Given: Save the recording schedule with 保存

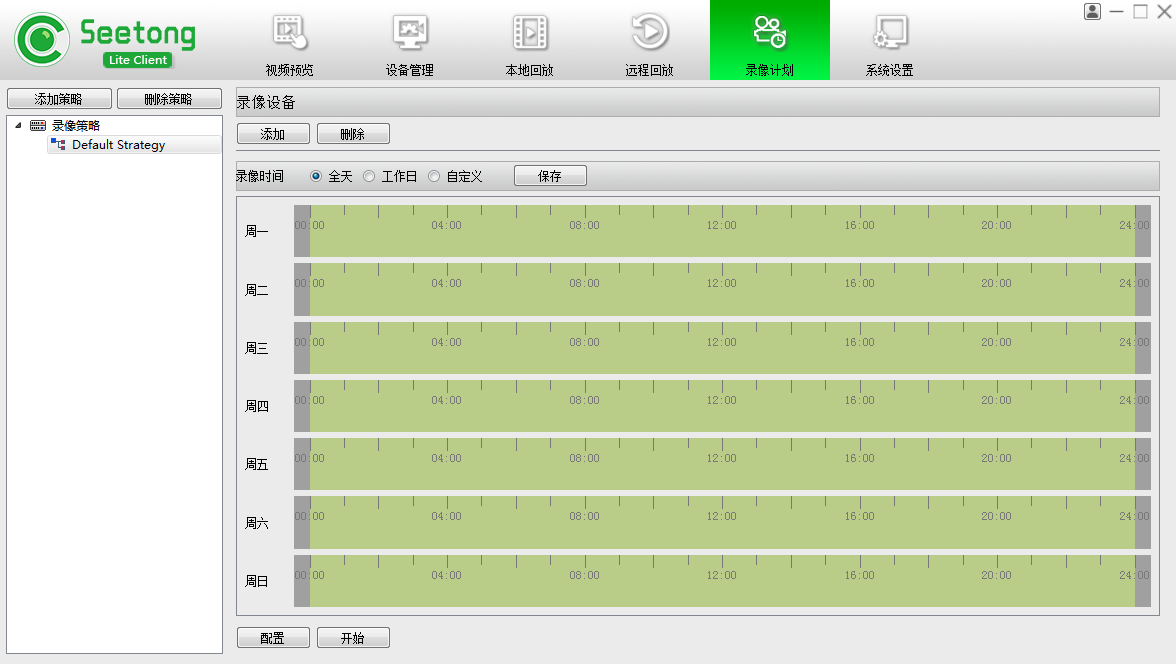Looking at the screenshot, I should [550, 175].
